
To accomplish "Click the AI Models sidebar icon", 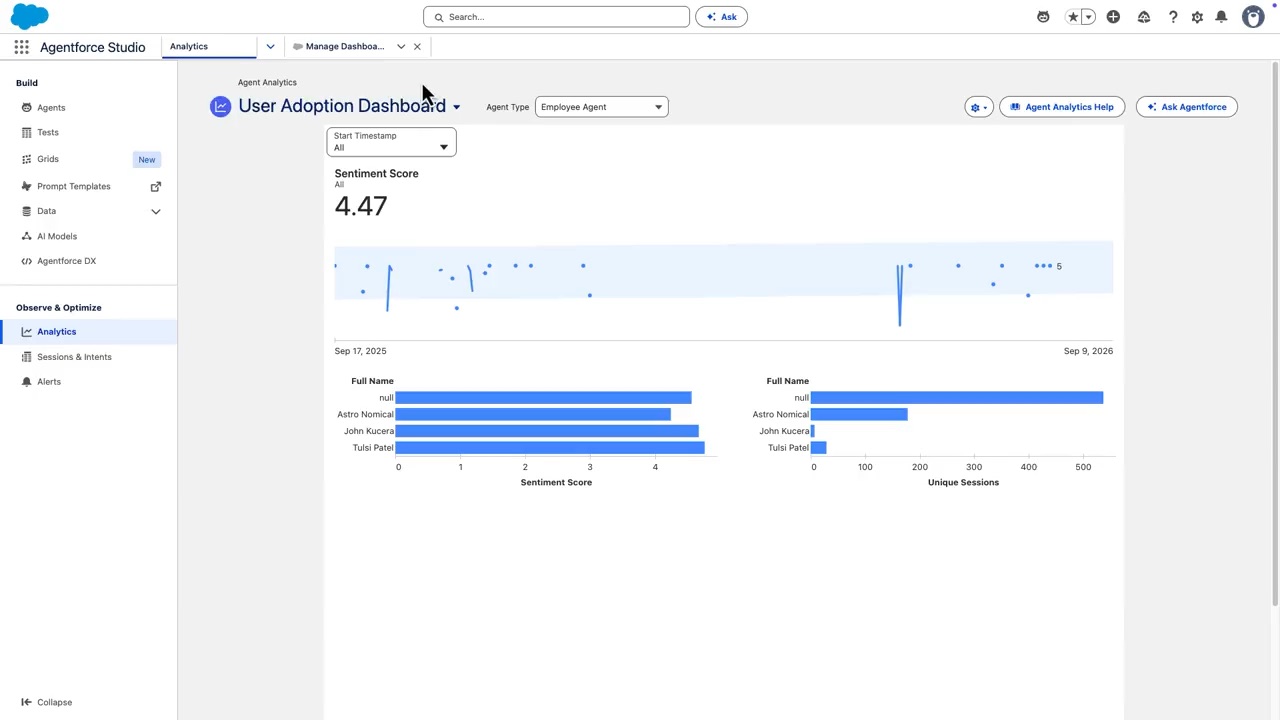I will [x=27, y=236].
